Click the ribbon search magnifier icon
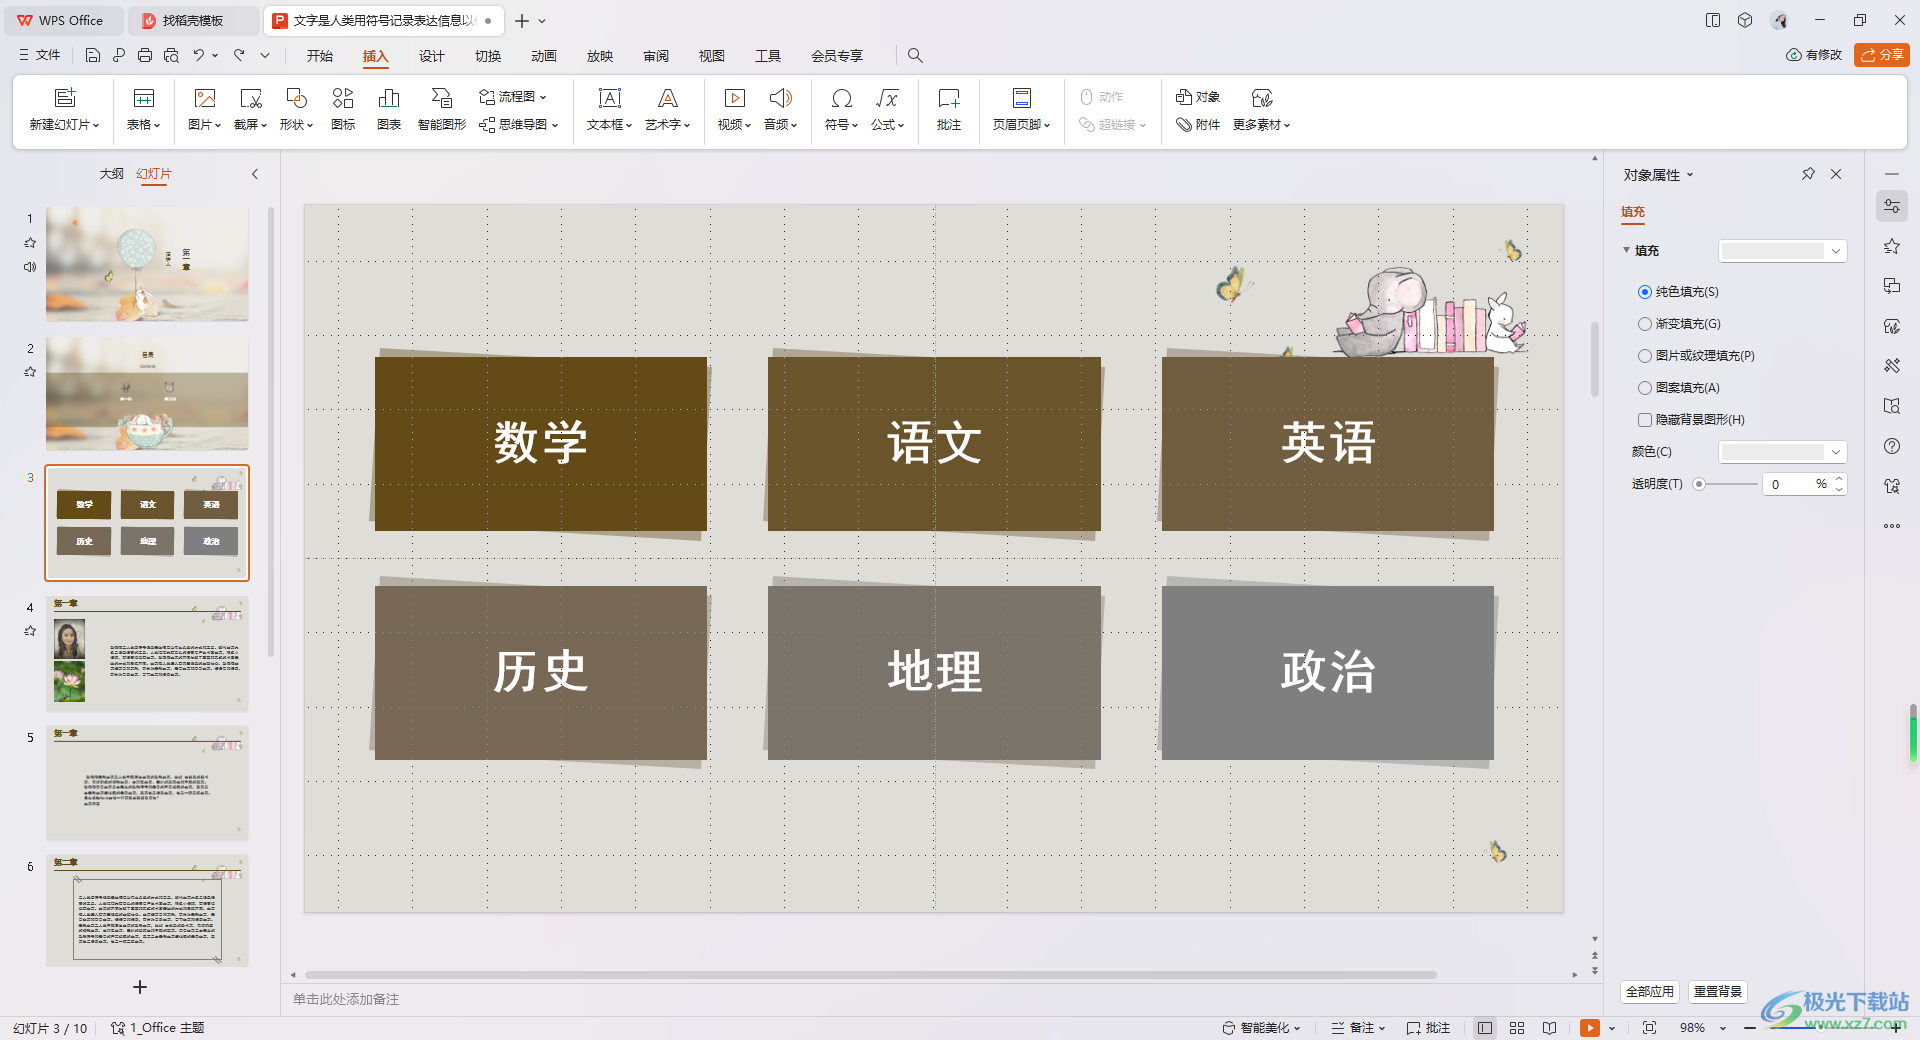Screen dimensions: 1920x1040 click(x=915, y=55)
